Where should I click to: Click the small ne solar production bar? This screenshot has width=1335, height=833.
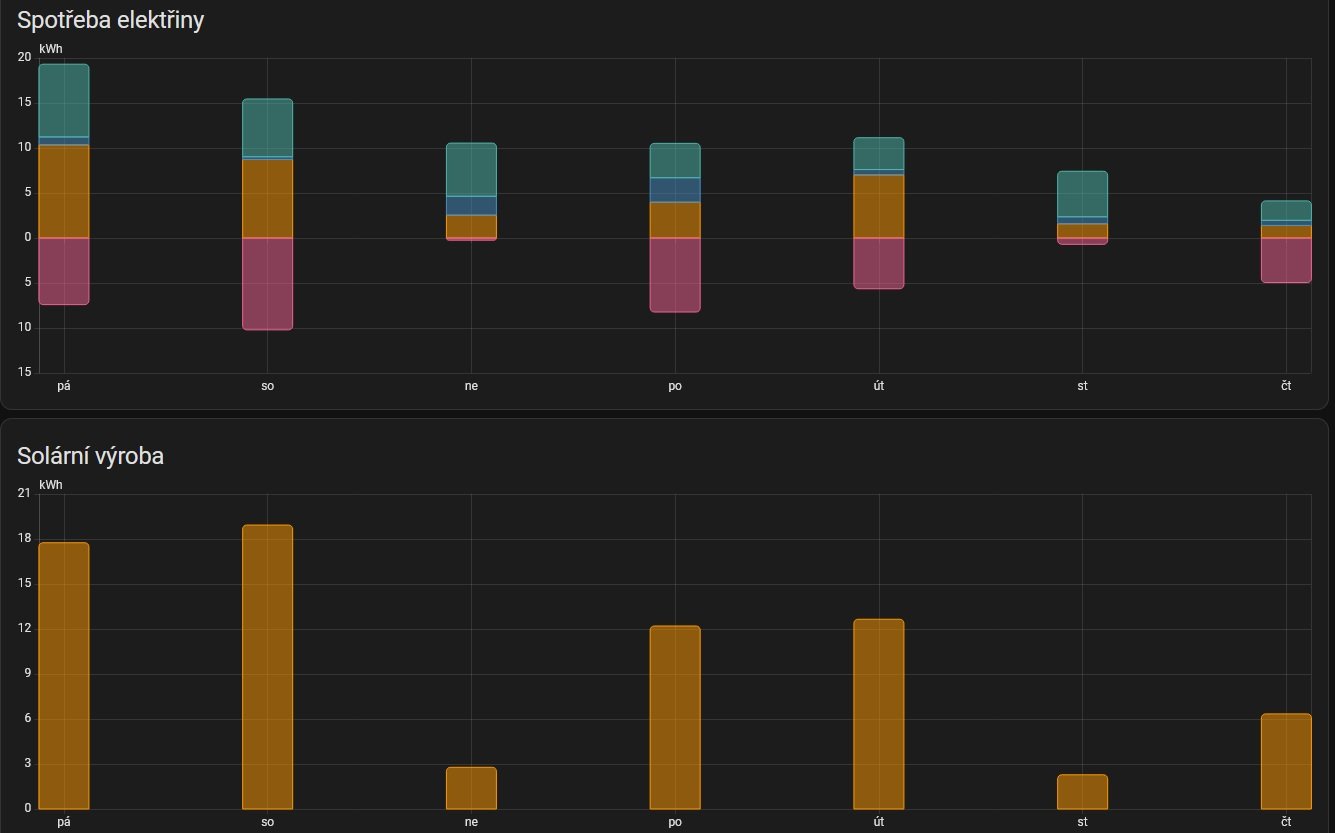pyautogui.click(x=471, y=788)
